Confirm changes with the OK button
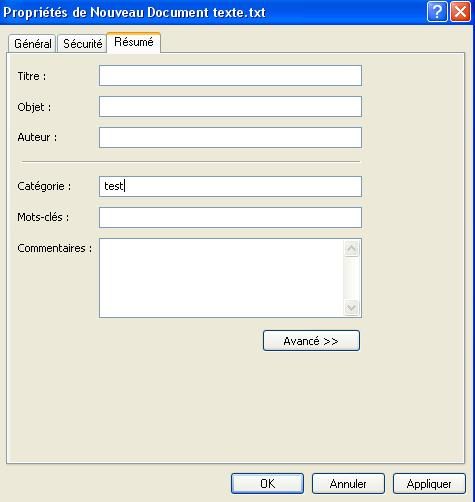Viewport: 475px width, 502px height. 267,484
